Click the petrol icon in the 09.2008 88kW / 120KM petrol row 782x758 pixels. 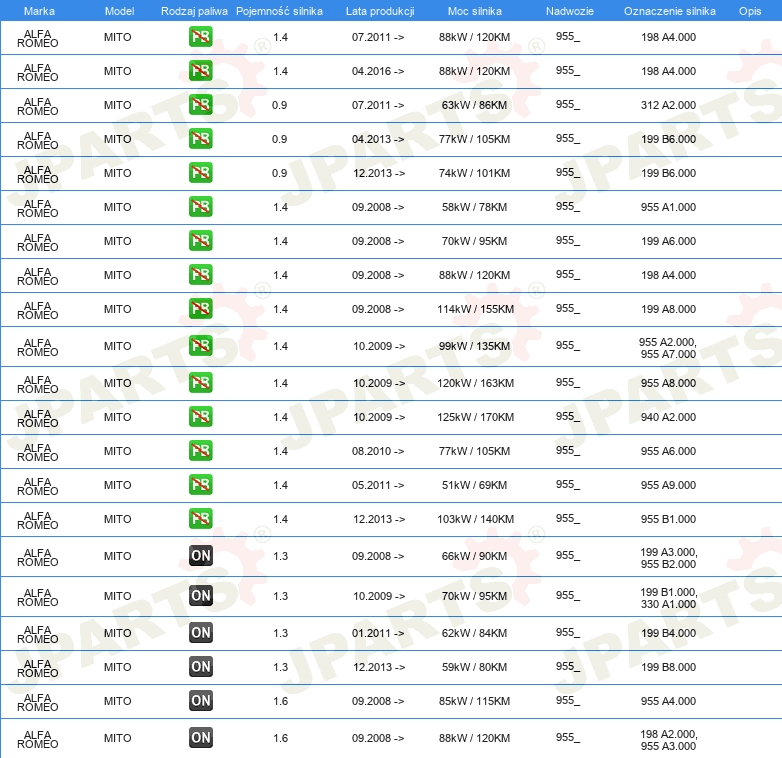pyautogui.click(x=200, y=274)
